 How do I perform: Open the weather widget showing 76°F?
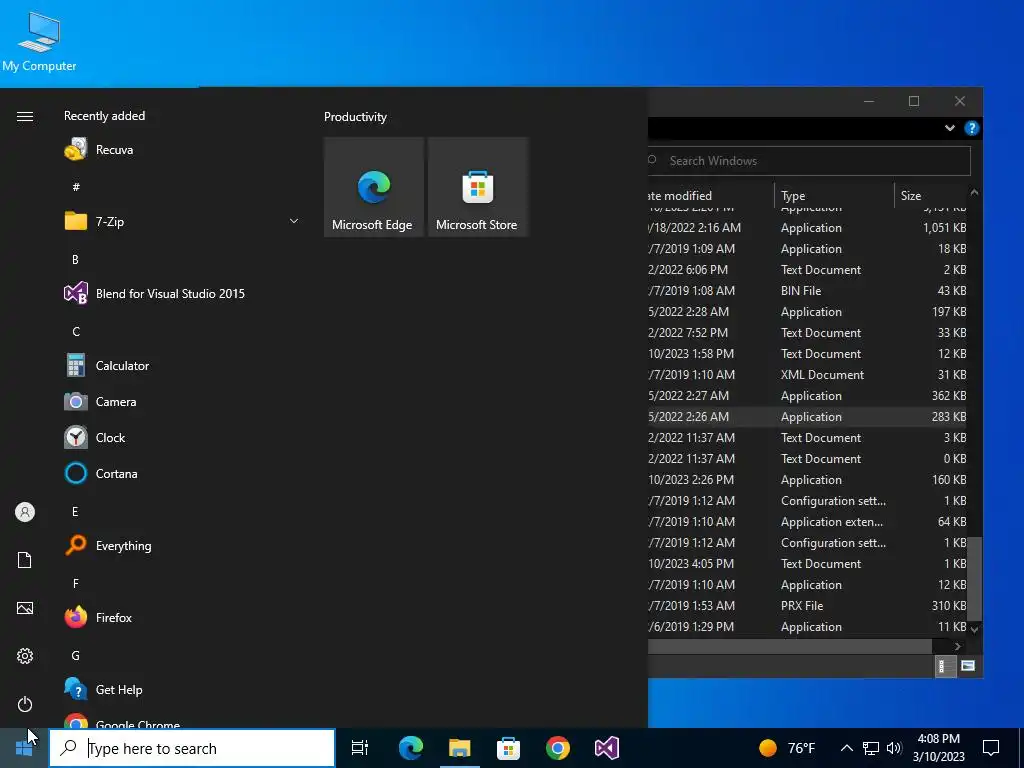[x=788, y=748]
